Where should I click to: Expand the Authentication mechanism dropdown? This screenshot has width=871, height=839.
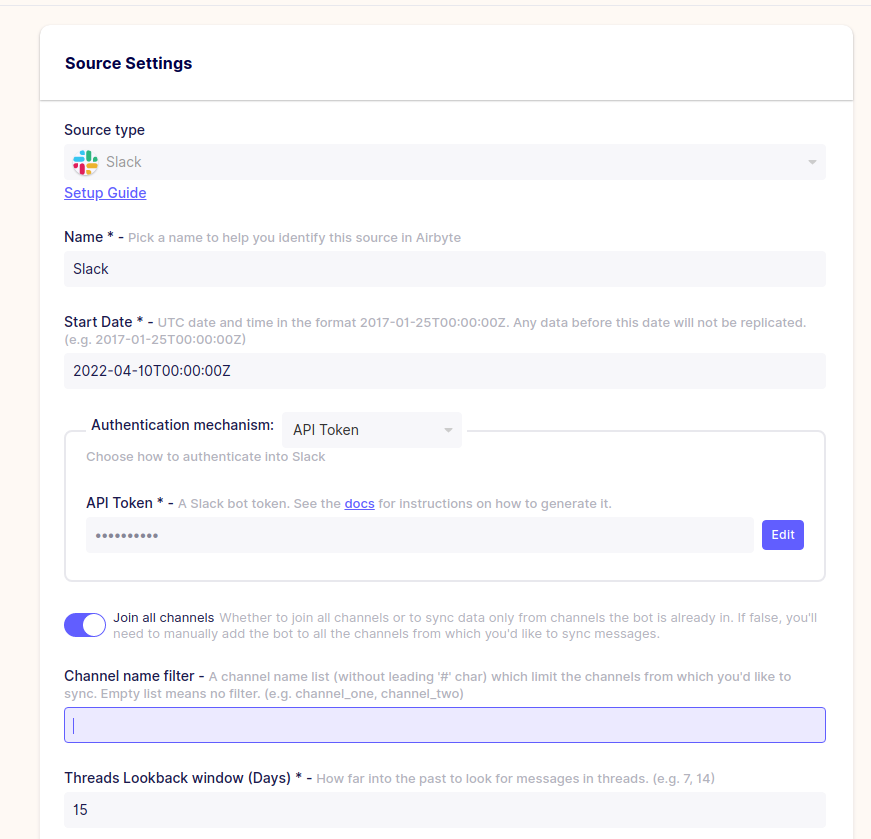[371, 430]
